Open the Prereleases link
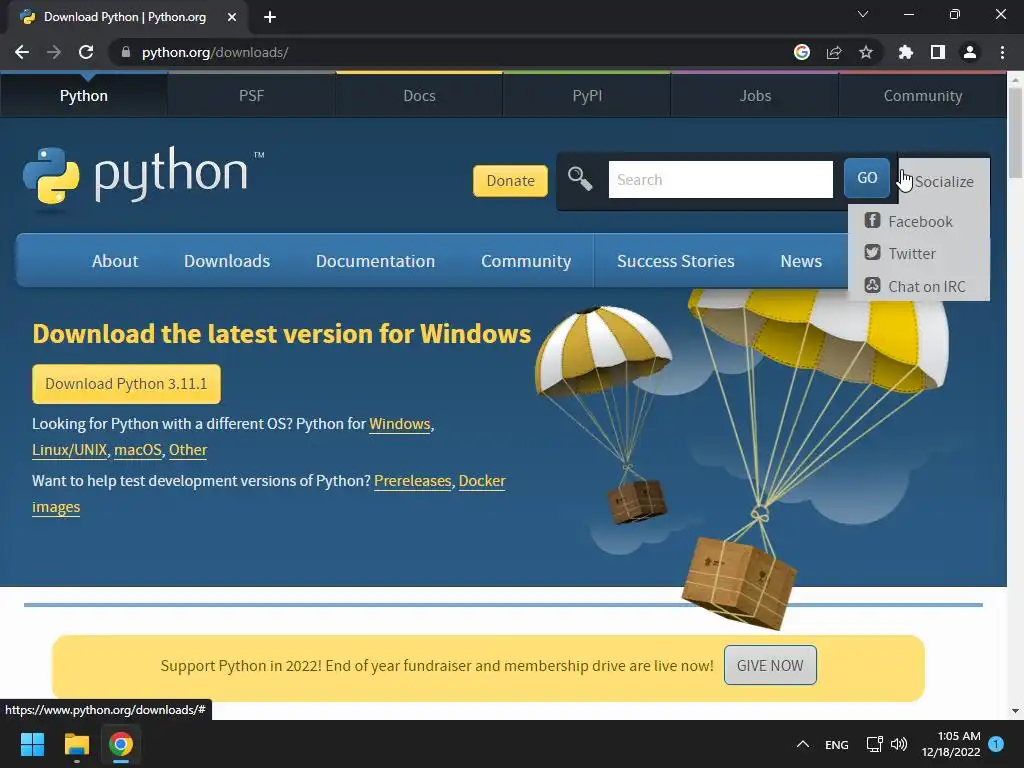Screen dimensions: 1024x768 click(x=413, y=481)
